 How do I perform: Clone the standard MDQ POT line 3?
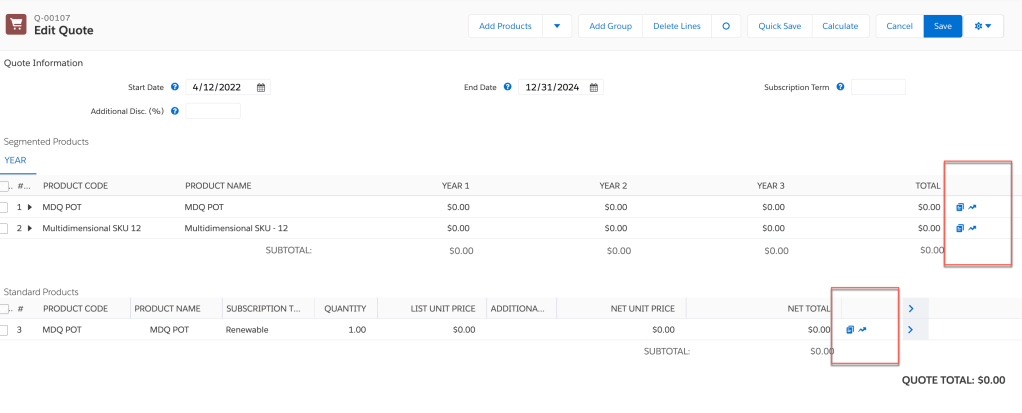coord(850,329)
